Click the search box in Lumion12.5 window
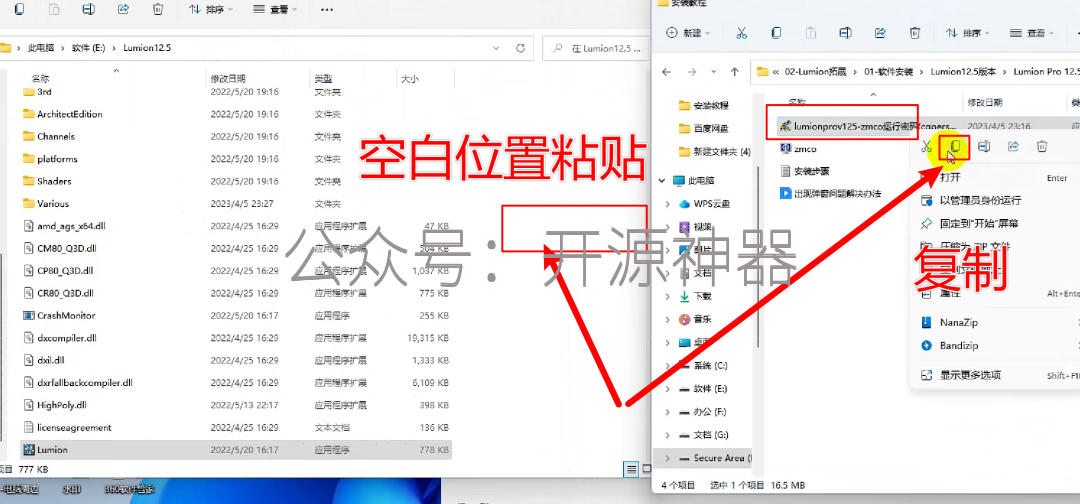This screenshot has width=1080, height=504. [x=597, y=48]
